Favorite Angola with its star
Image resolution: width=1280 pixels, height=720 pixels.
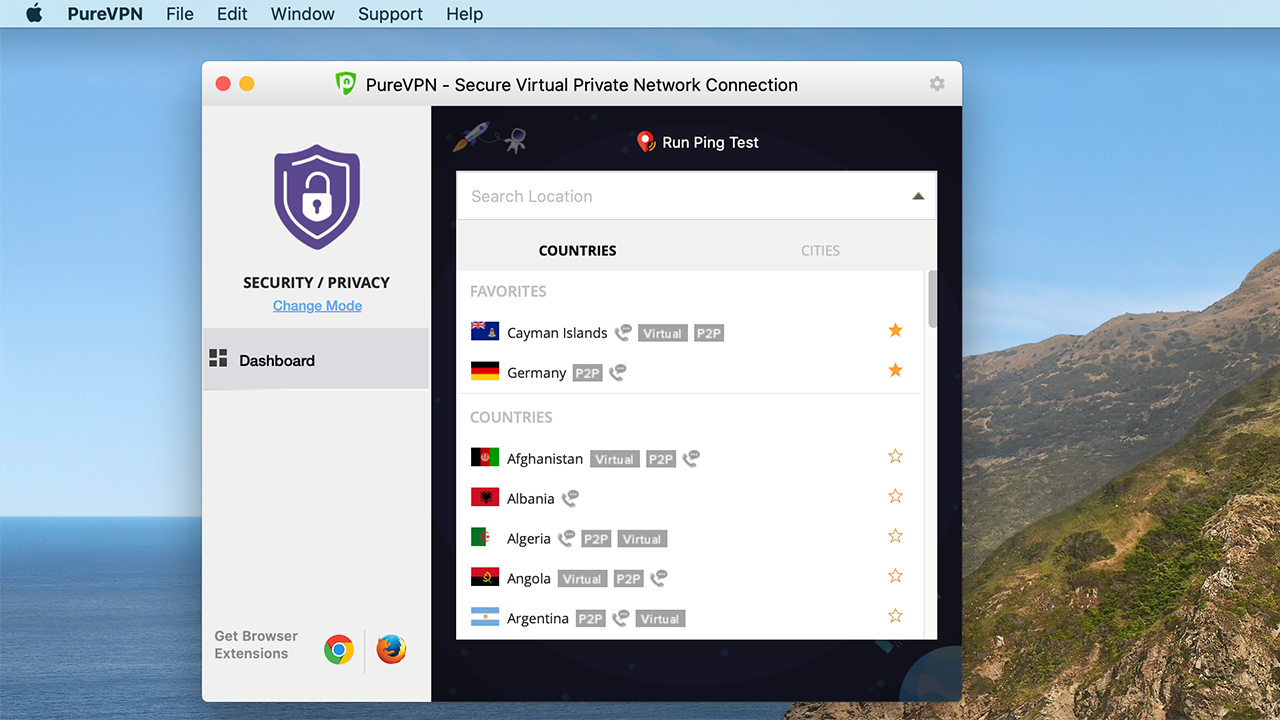coord(895,576)
